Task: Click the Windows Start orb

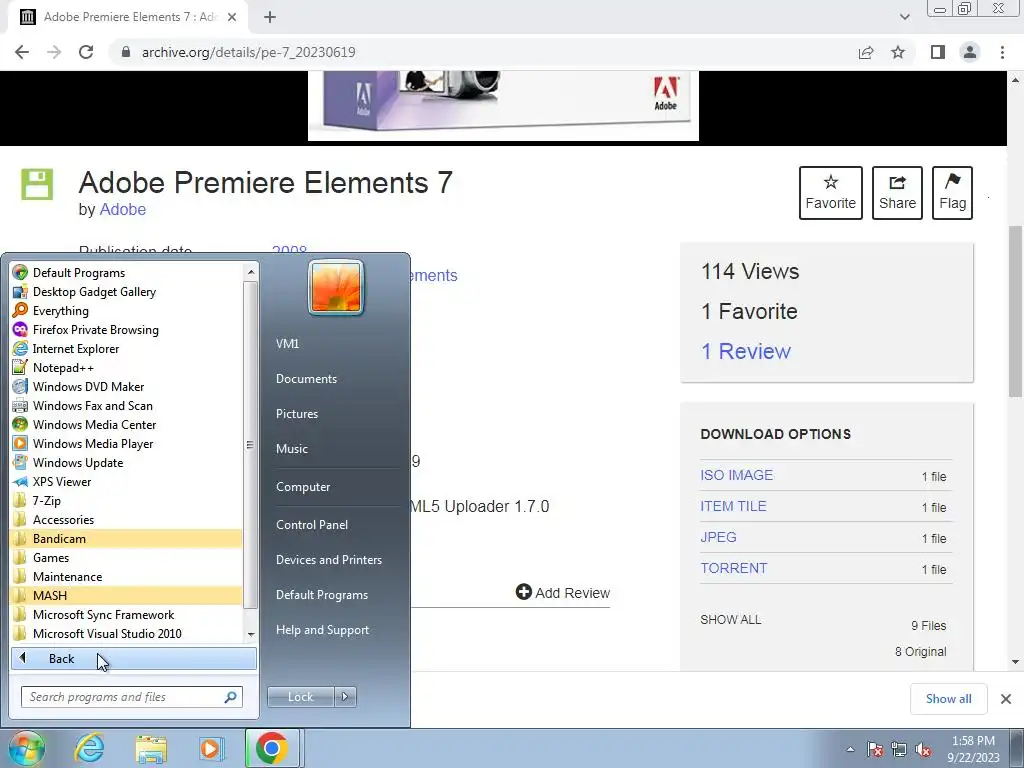Action: tap(26, 748)
